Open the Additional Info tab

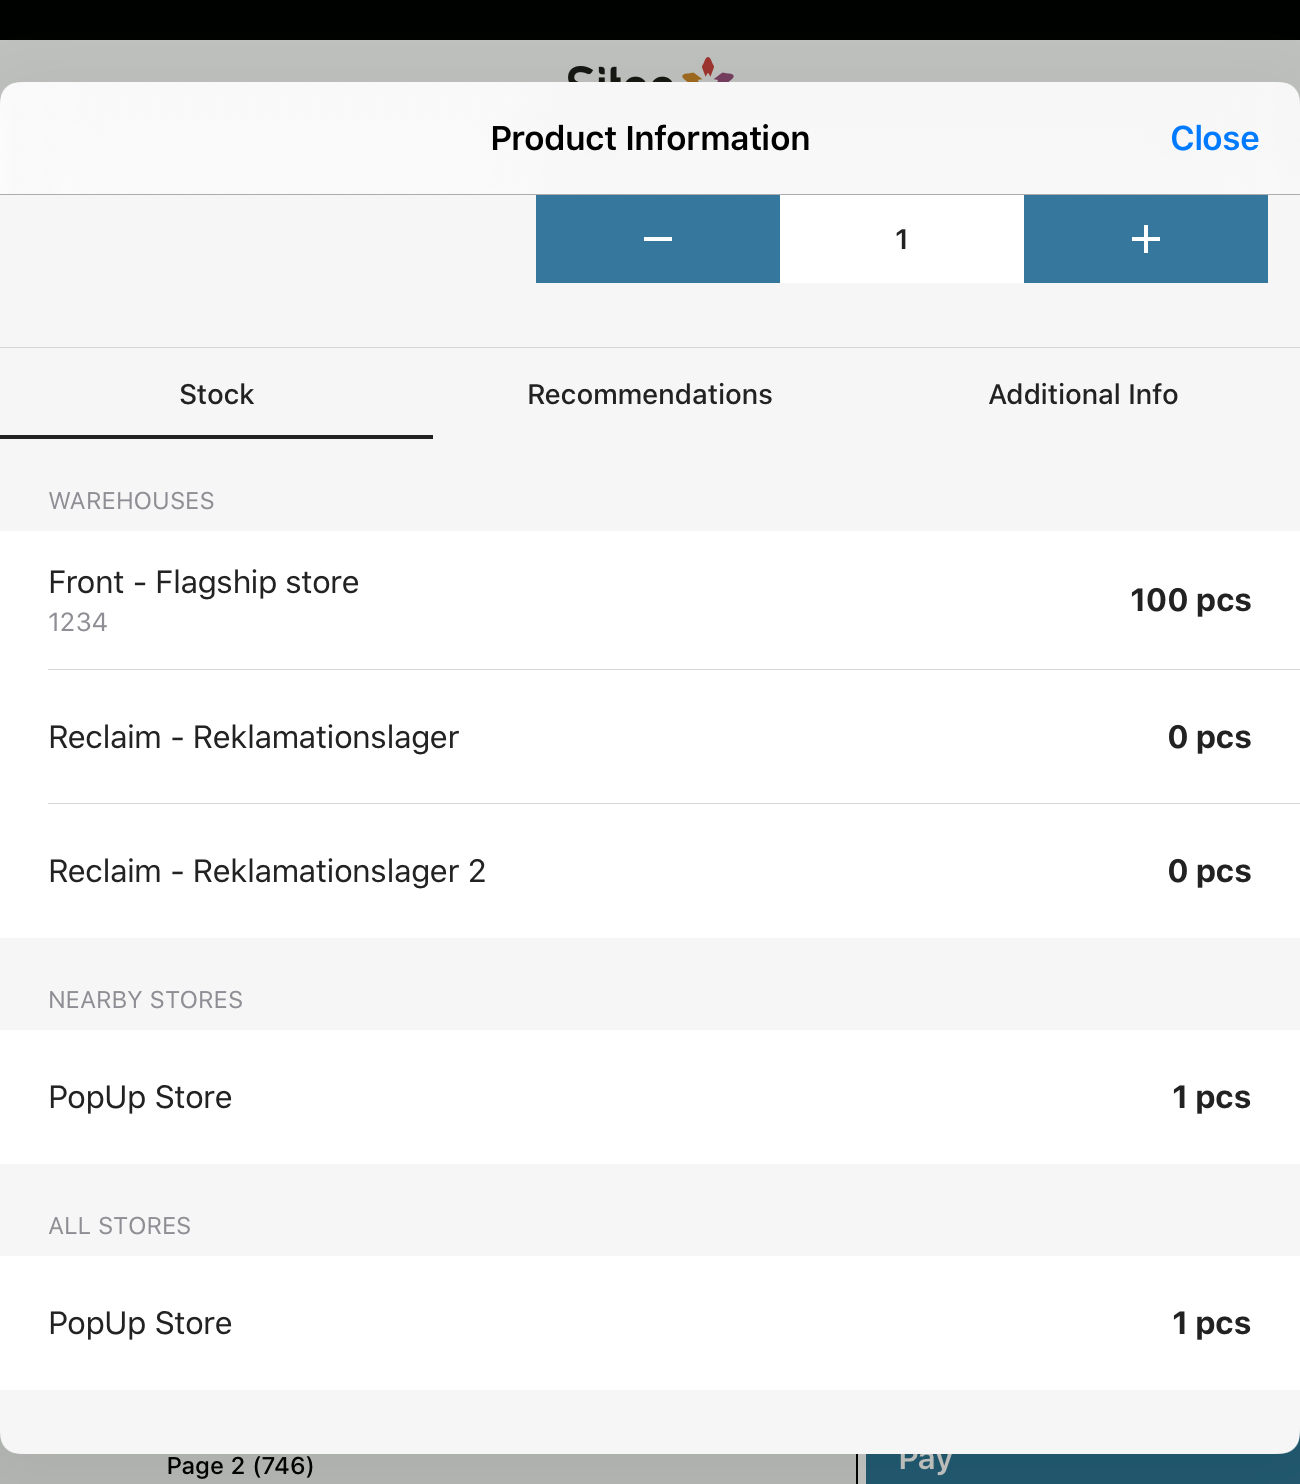pyautogui.click(x=1083, y=394)
